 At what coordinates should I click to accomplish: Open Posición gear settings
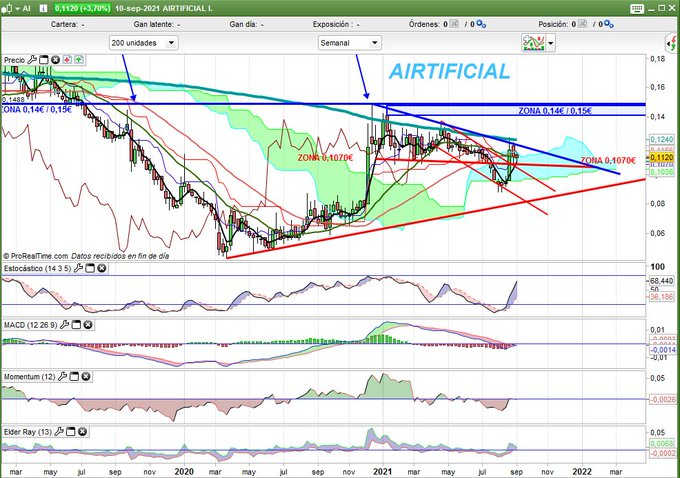point(608,24)
